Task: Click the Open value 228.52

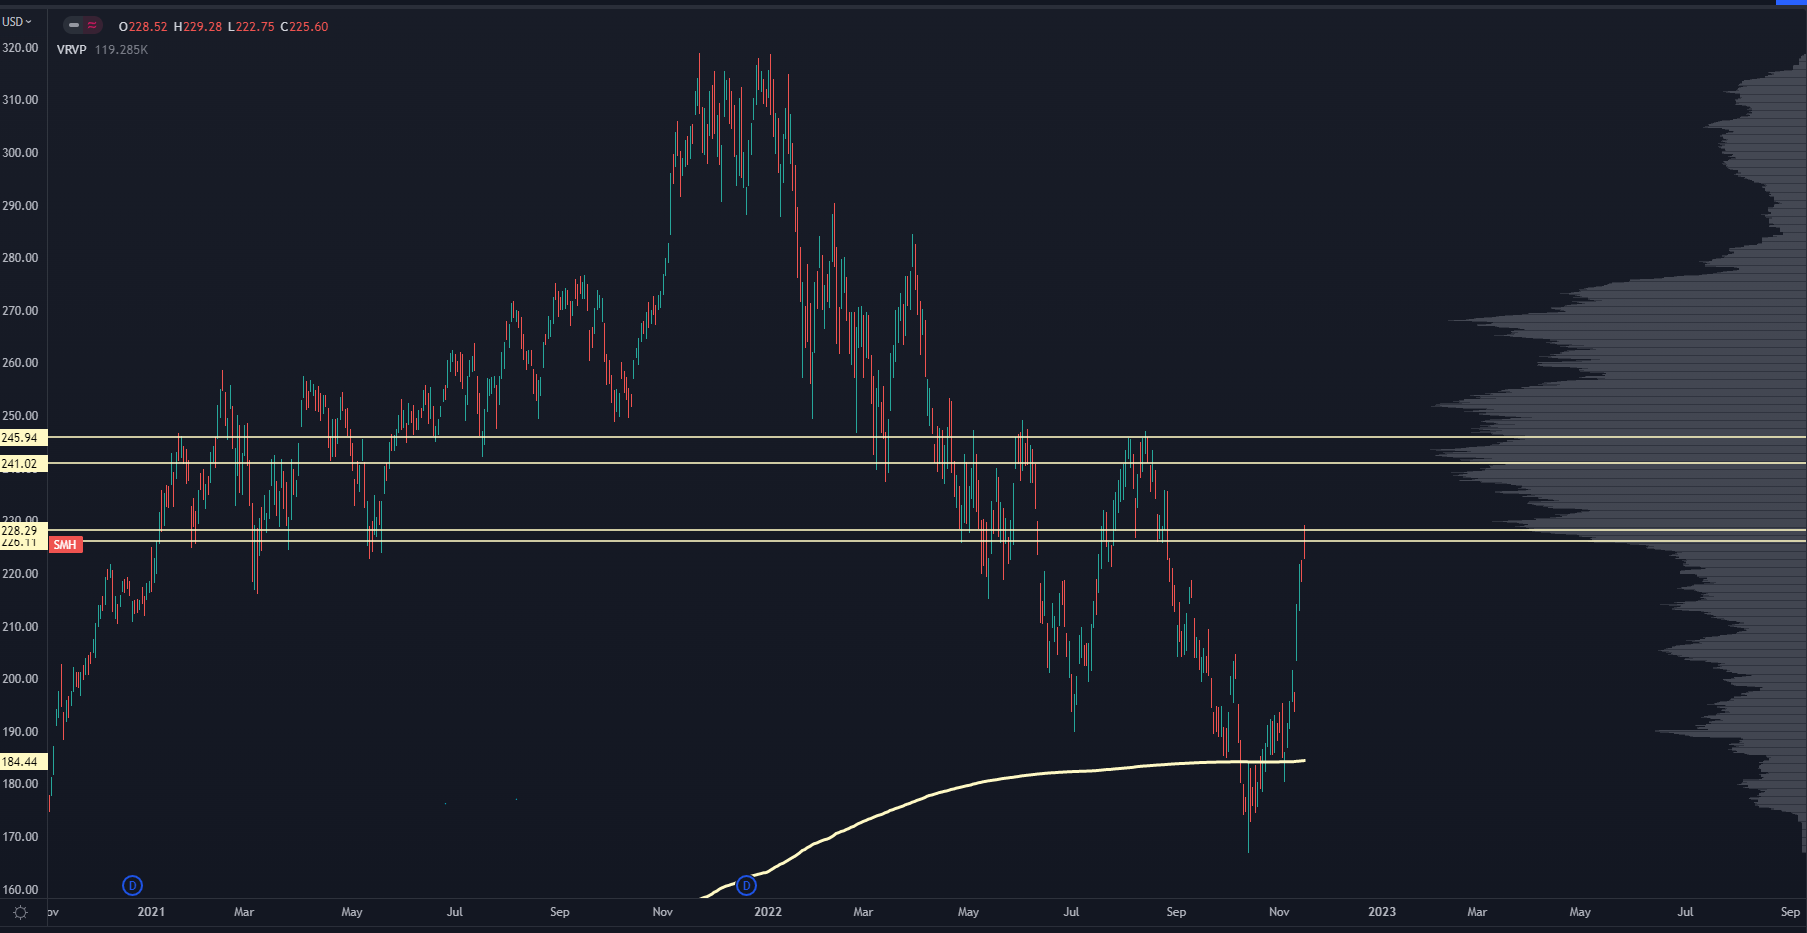Action: [x=147, y=27]
